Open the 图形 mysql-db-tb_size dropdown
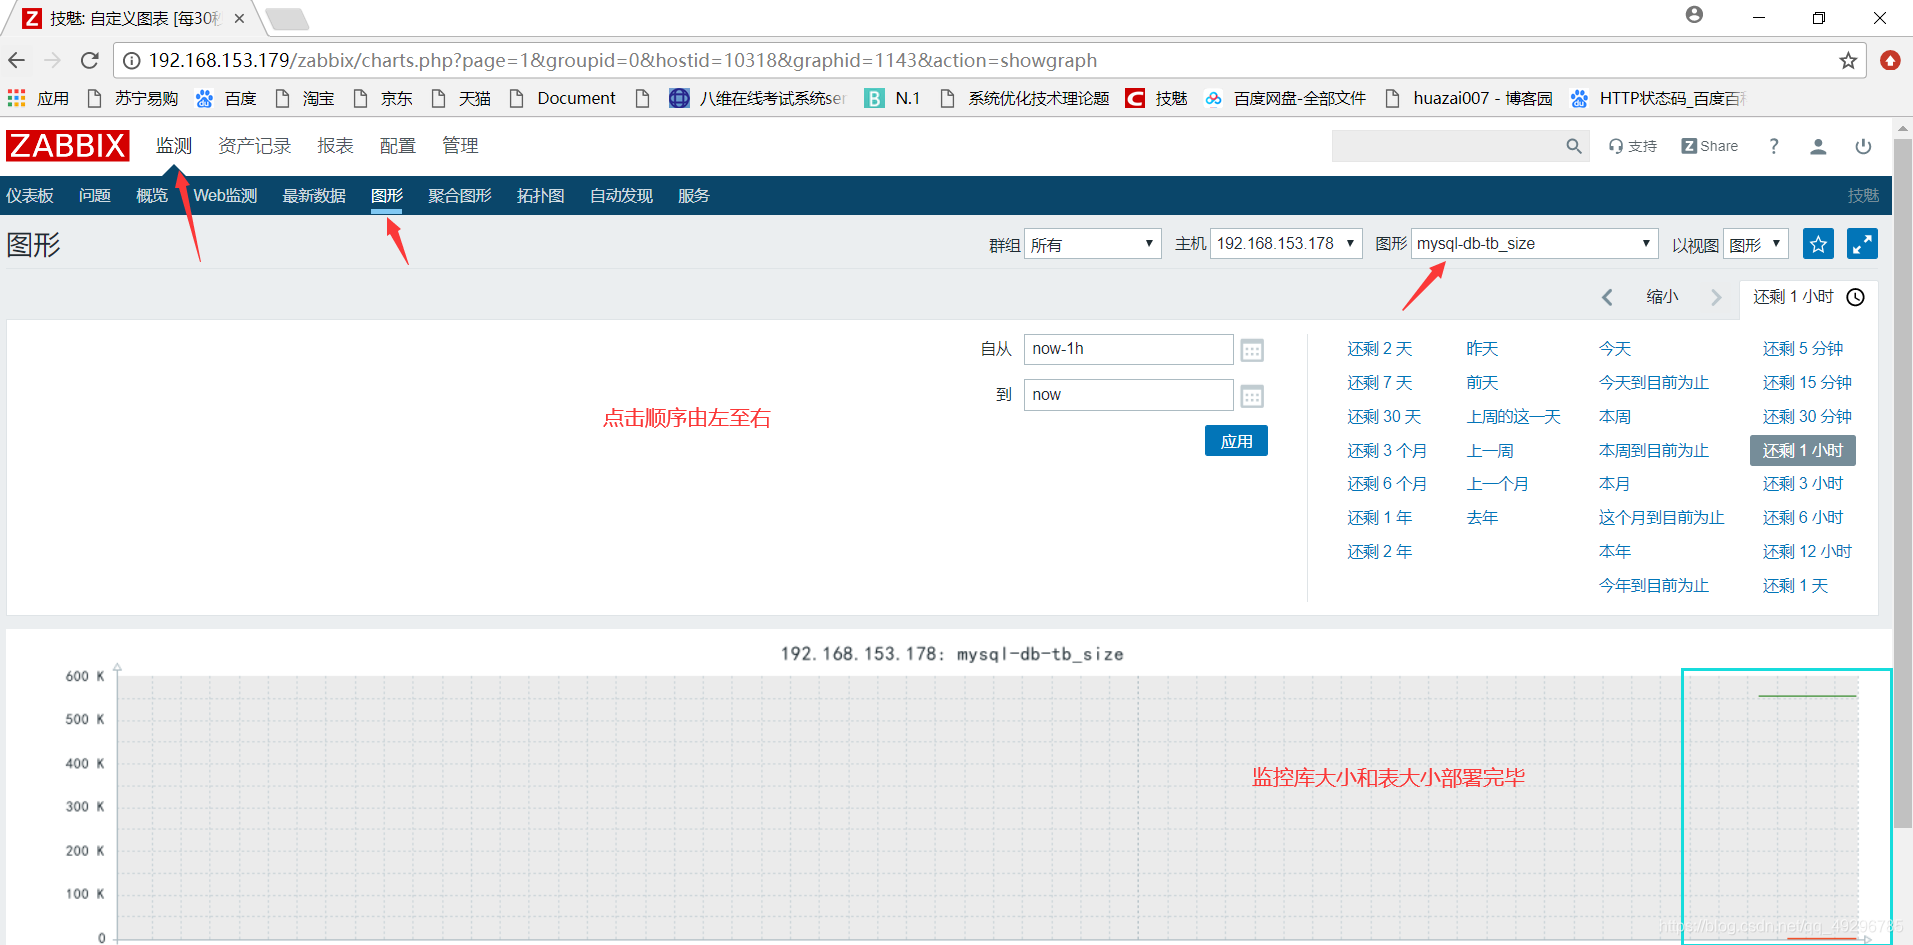The image size is (1913, 945). 1535,244
